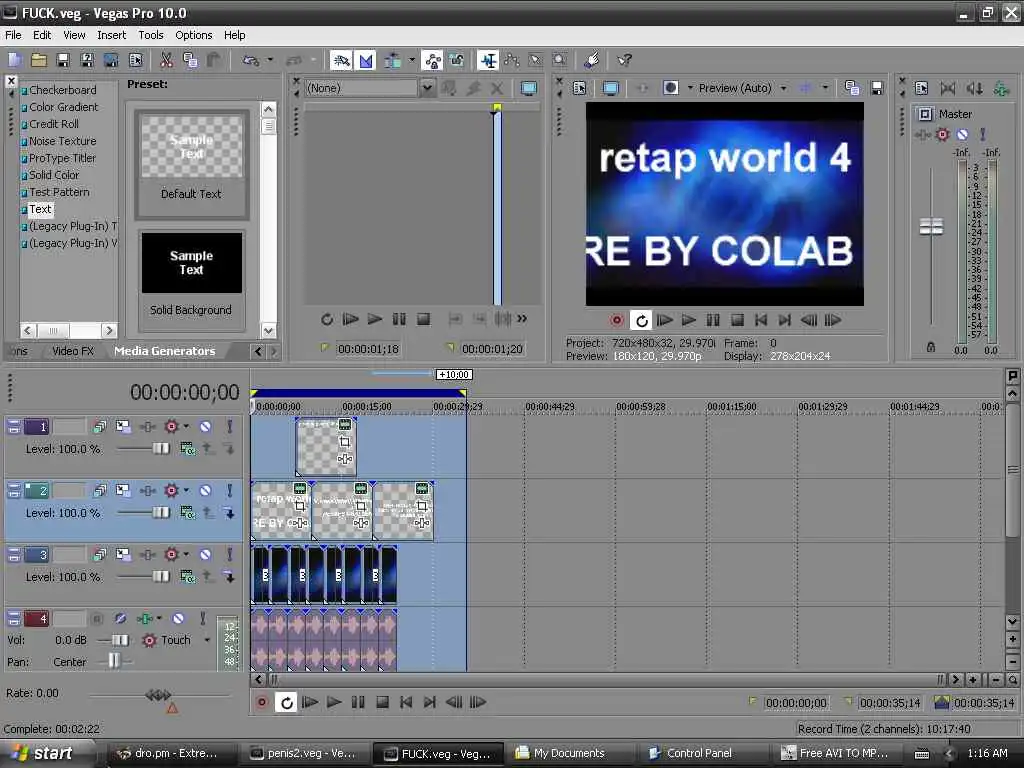This screenshot has width=1024, height=768.
Task: Open the Edit menu
Action: tap(42, 35)
